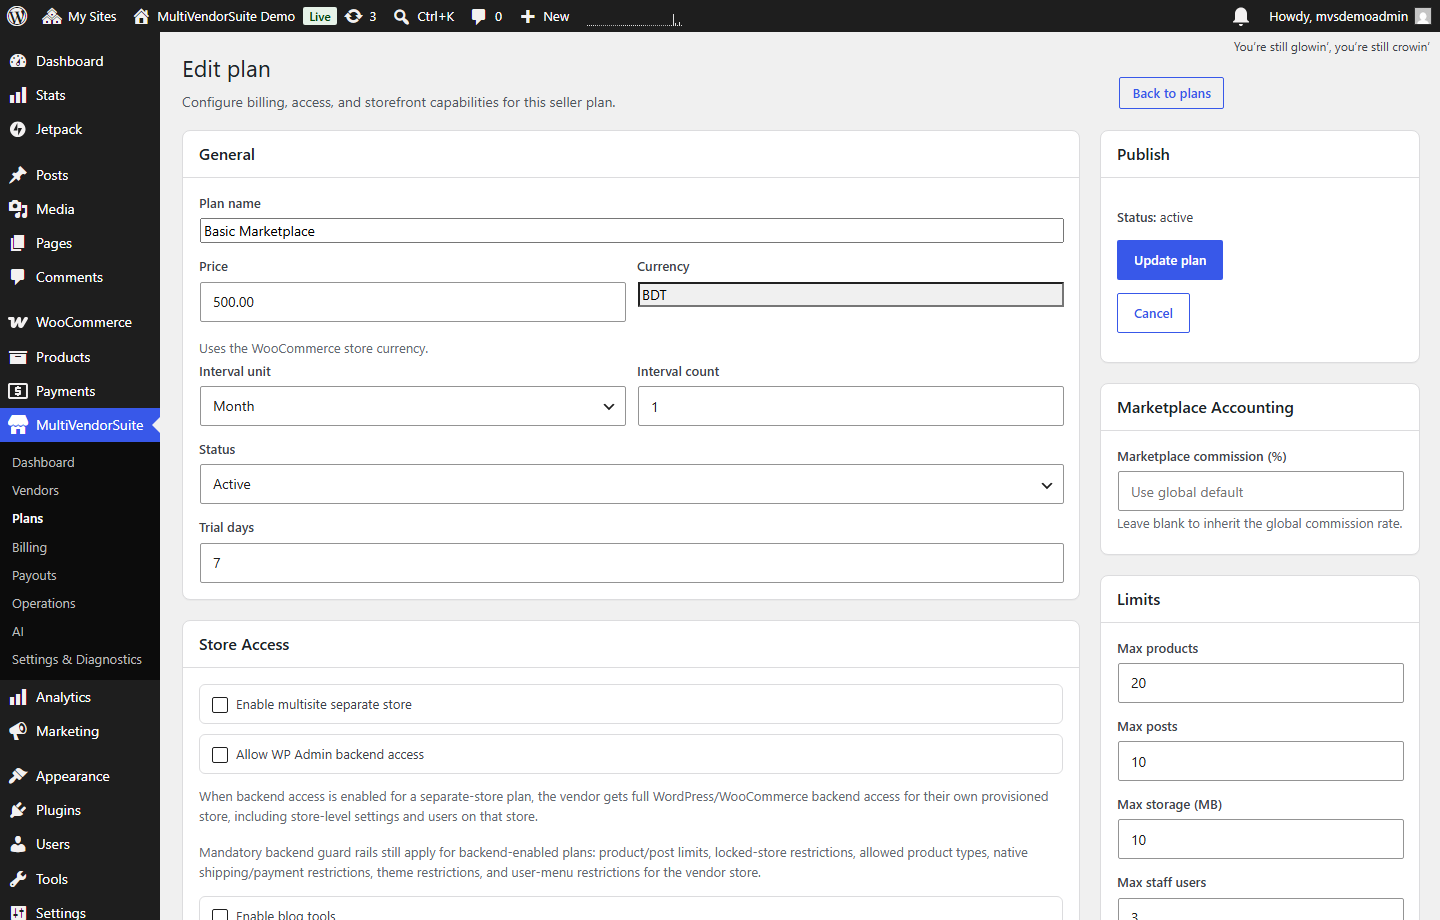Image resolution: width=1440 pixels, height=920 pixels.
Task: Click the Marketing megaphone icon
Action: click(x=18, y=731)
